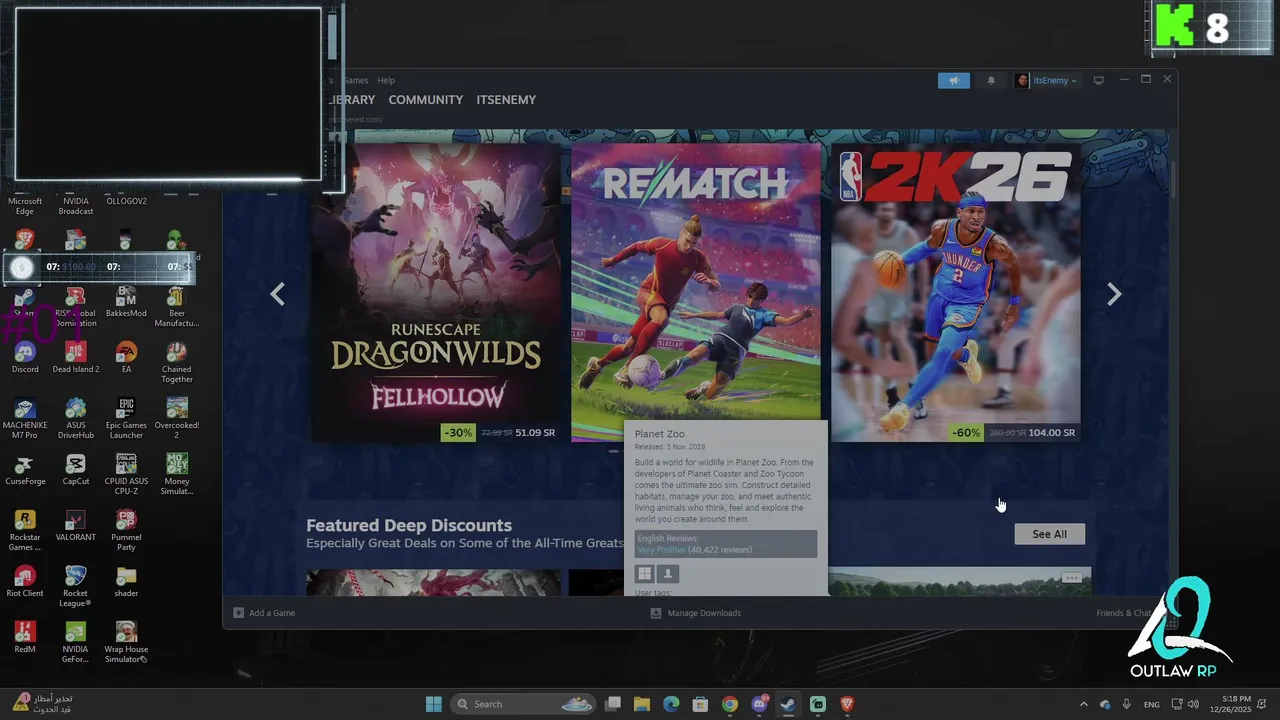
Task: Open Steam notifications bell
Action: click(991, 81)
